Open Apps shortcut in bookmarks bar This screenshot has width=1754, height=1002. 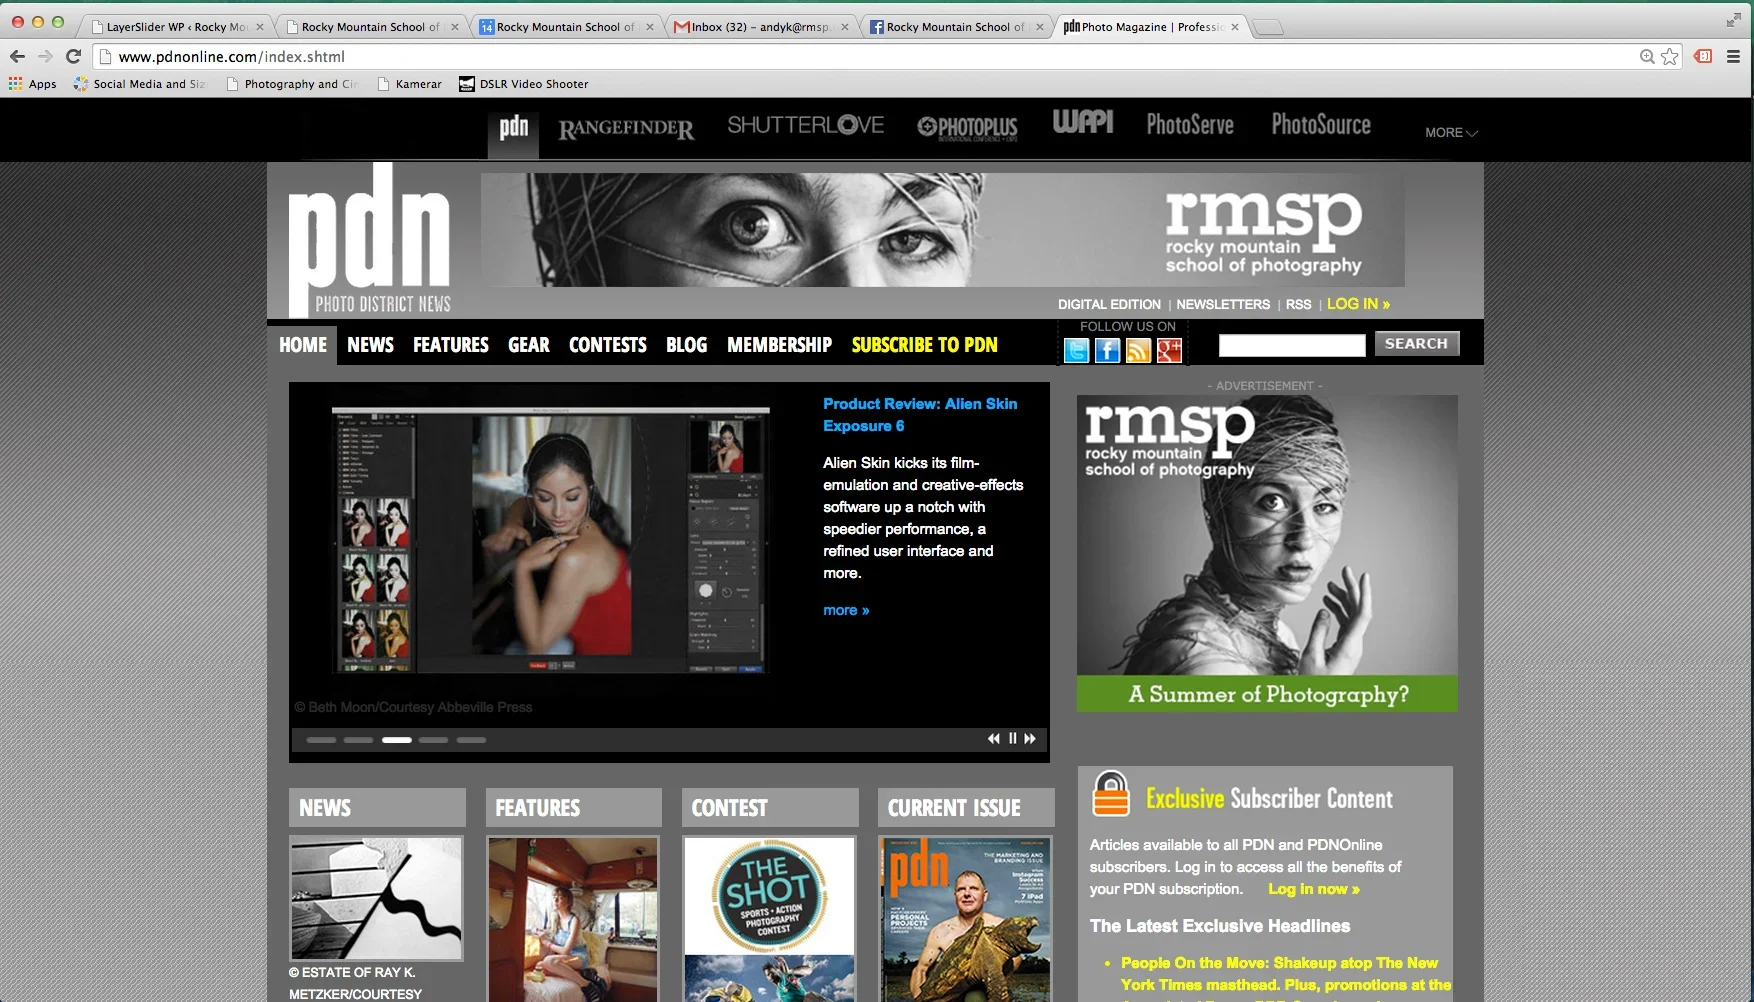click(33, 84)
